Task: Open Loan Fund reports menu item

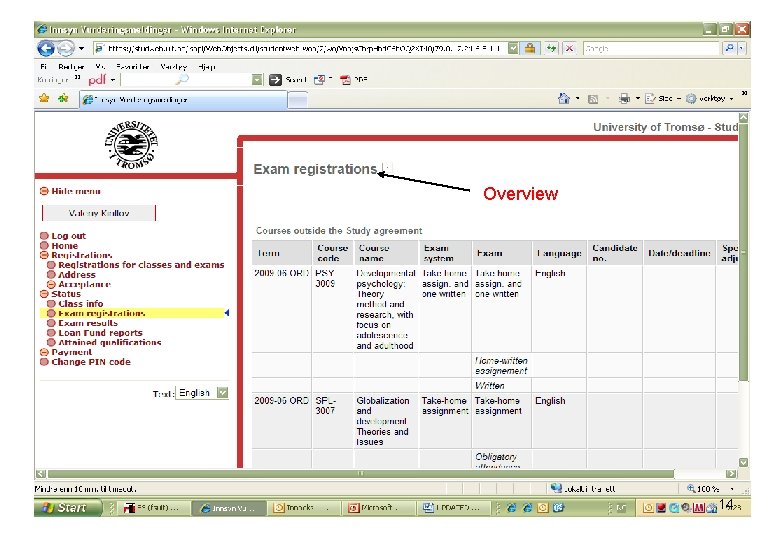Action: pos(100,333)
